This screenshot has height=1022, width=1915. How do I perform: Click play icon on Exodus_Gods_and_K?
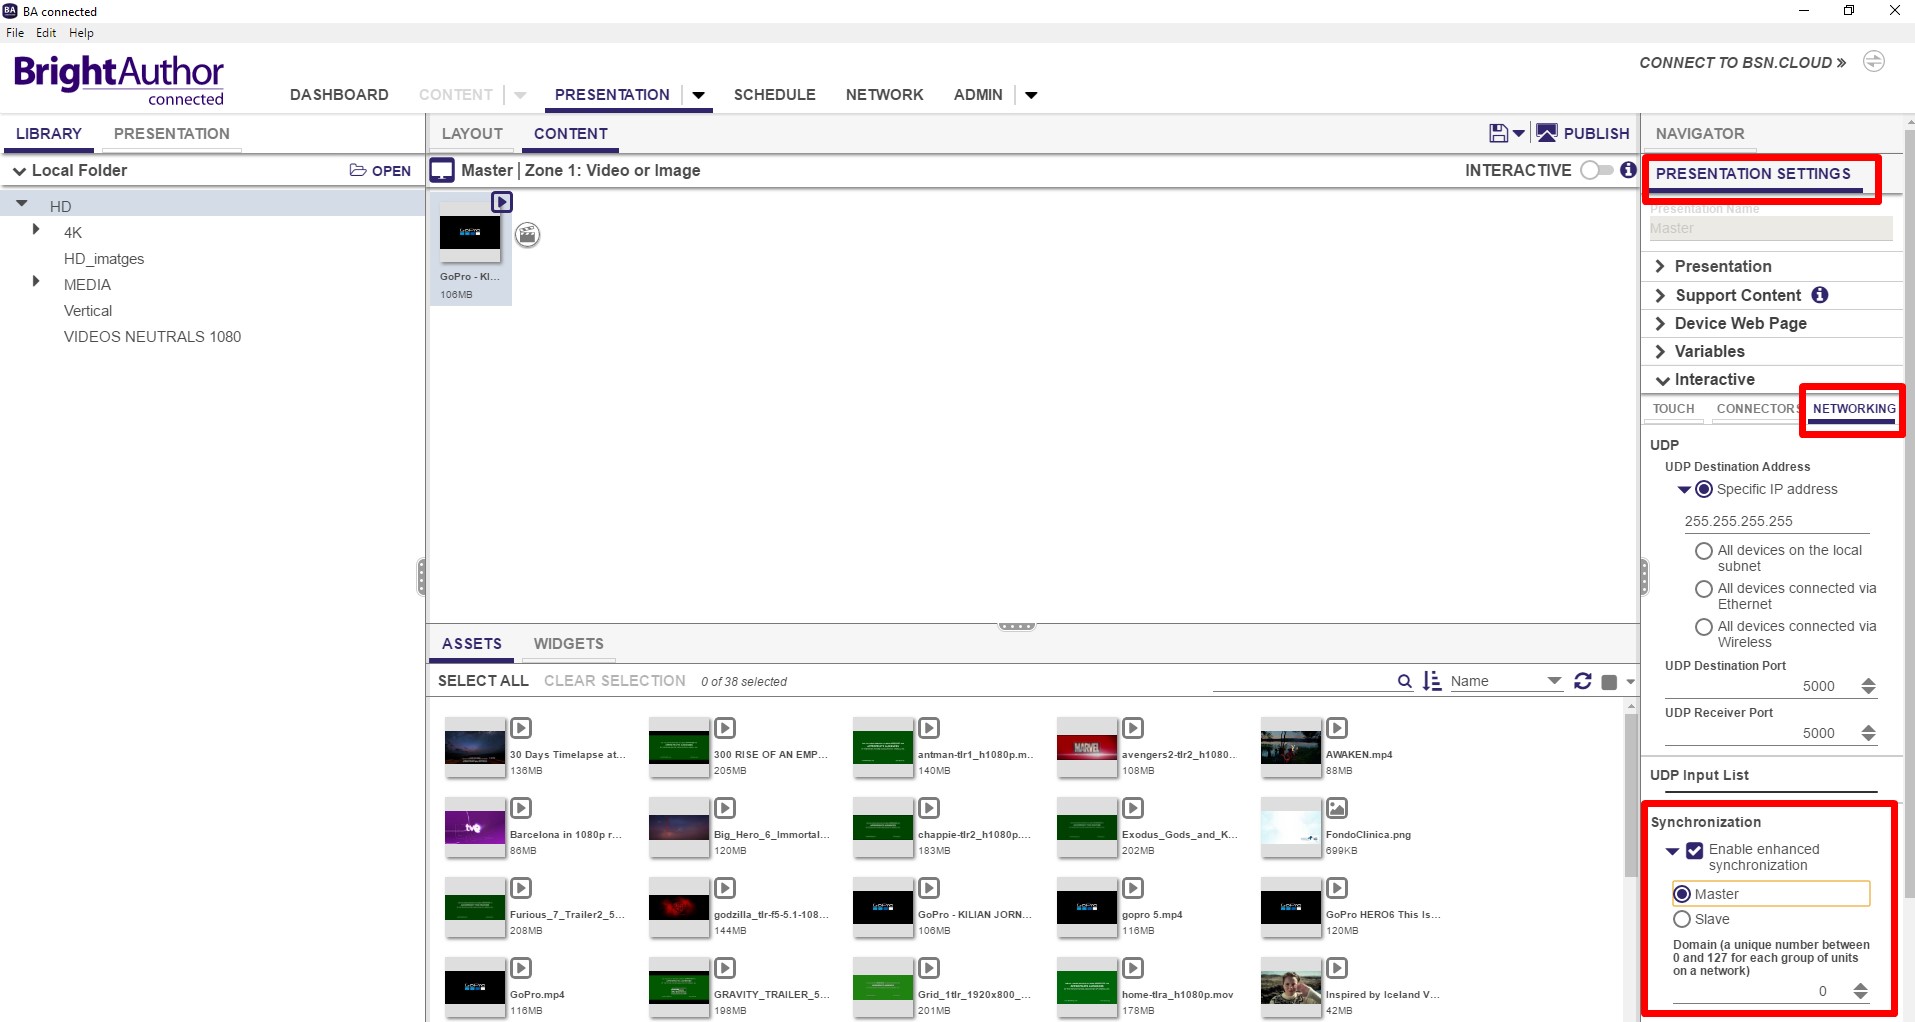click(1133, 808)
